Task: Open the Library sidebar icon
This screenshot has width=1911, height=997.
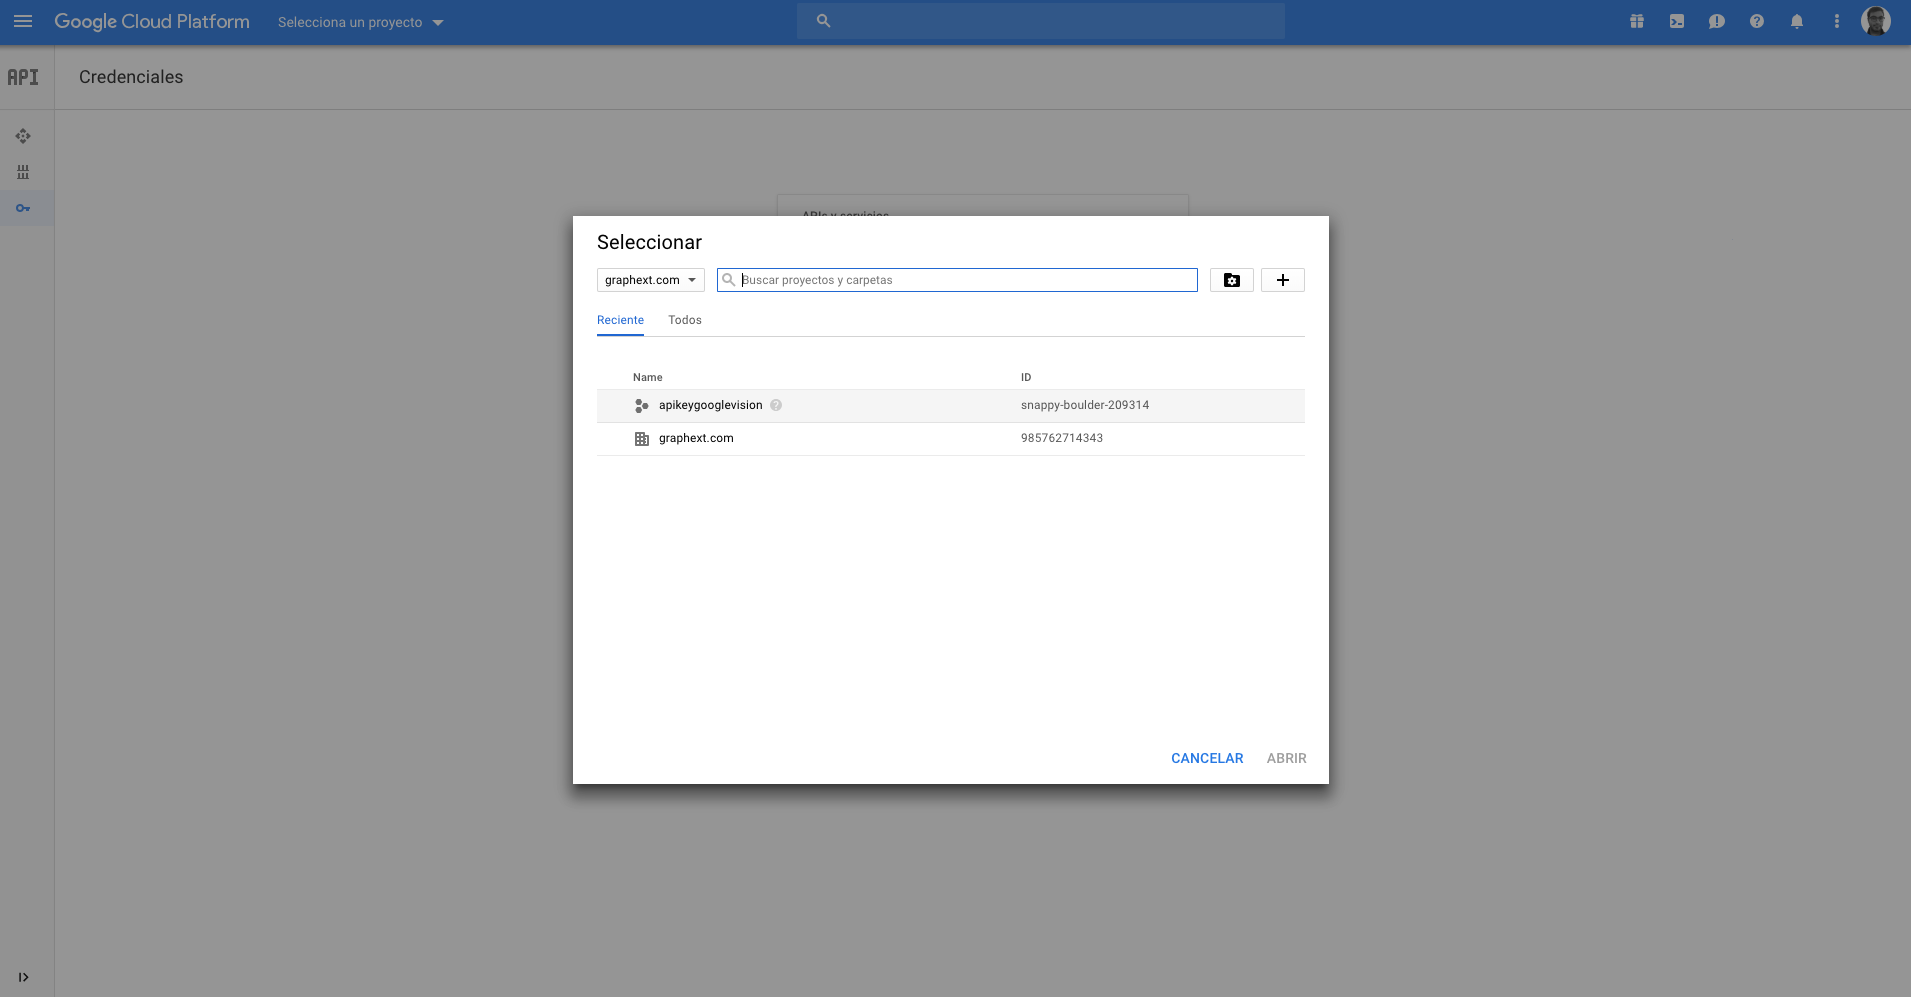Action: pyautogui.click(x=23, y=172)
